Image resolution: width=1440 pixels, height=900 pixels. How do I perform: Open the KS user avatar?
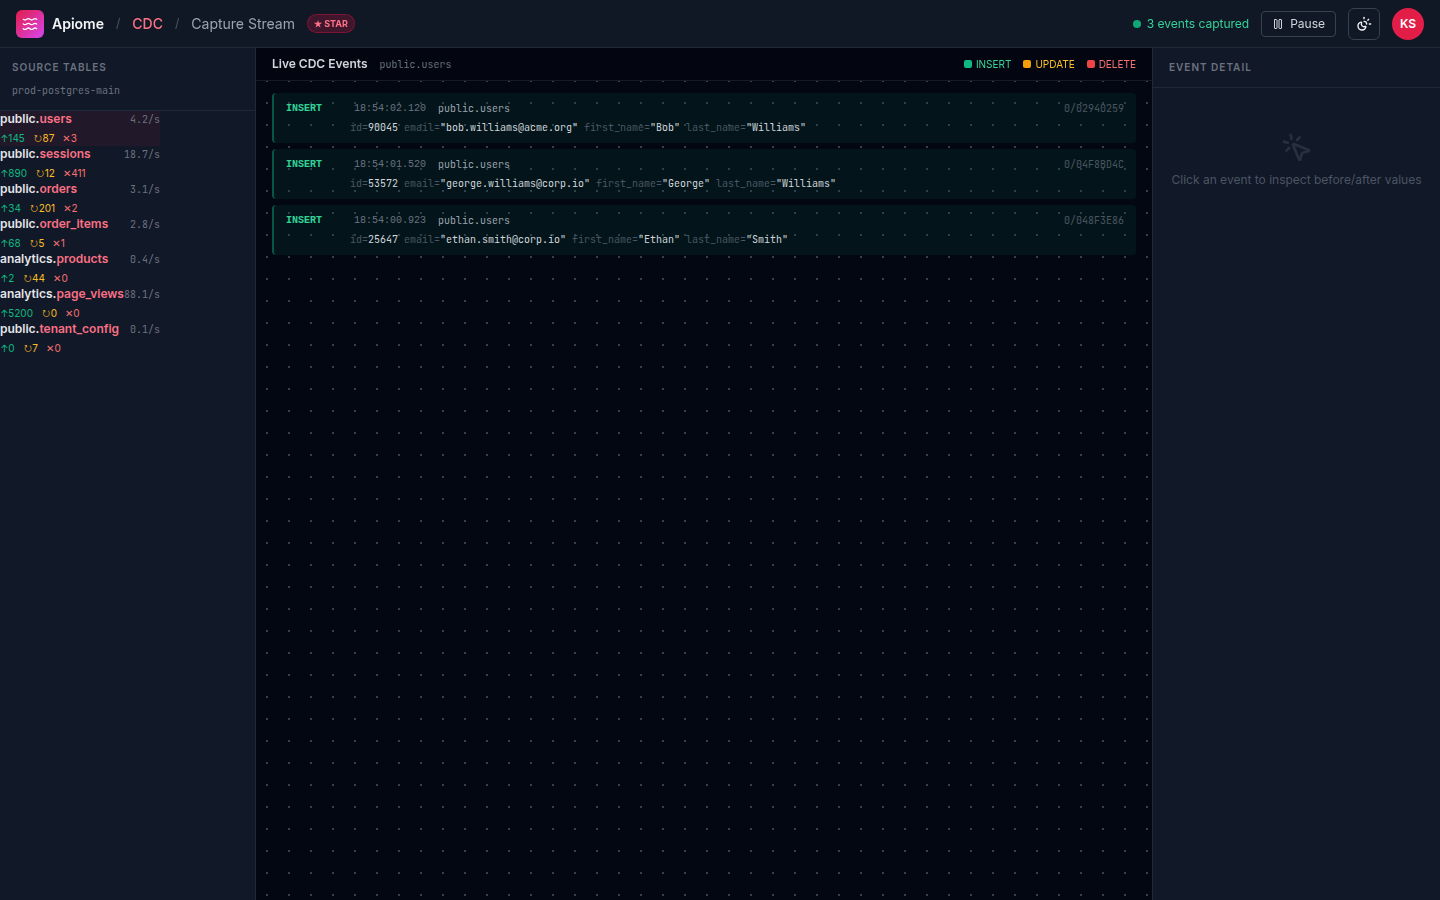pos(1408,24)
